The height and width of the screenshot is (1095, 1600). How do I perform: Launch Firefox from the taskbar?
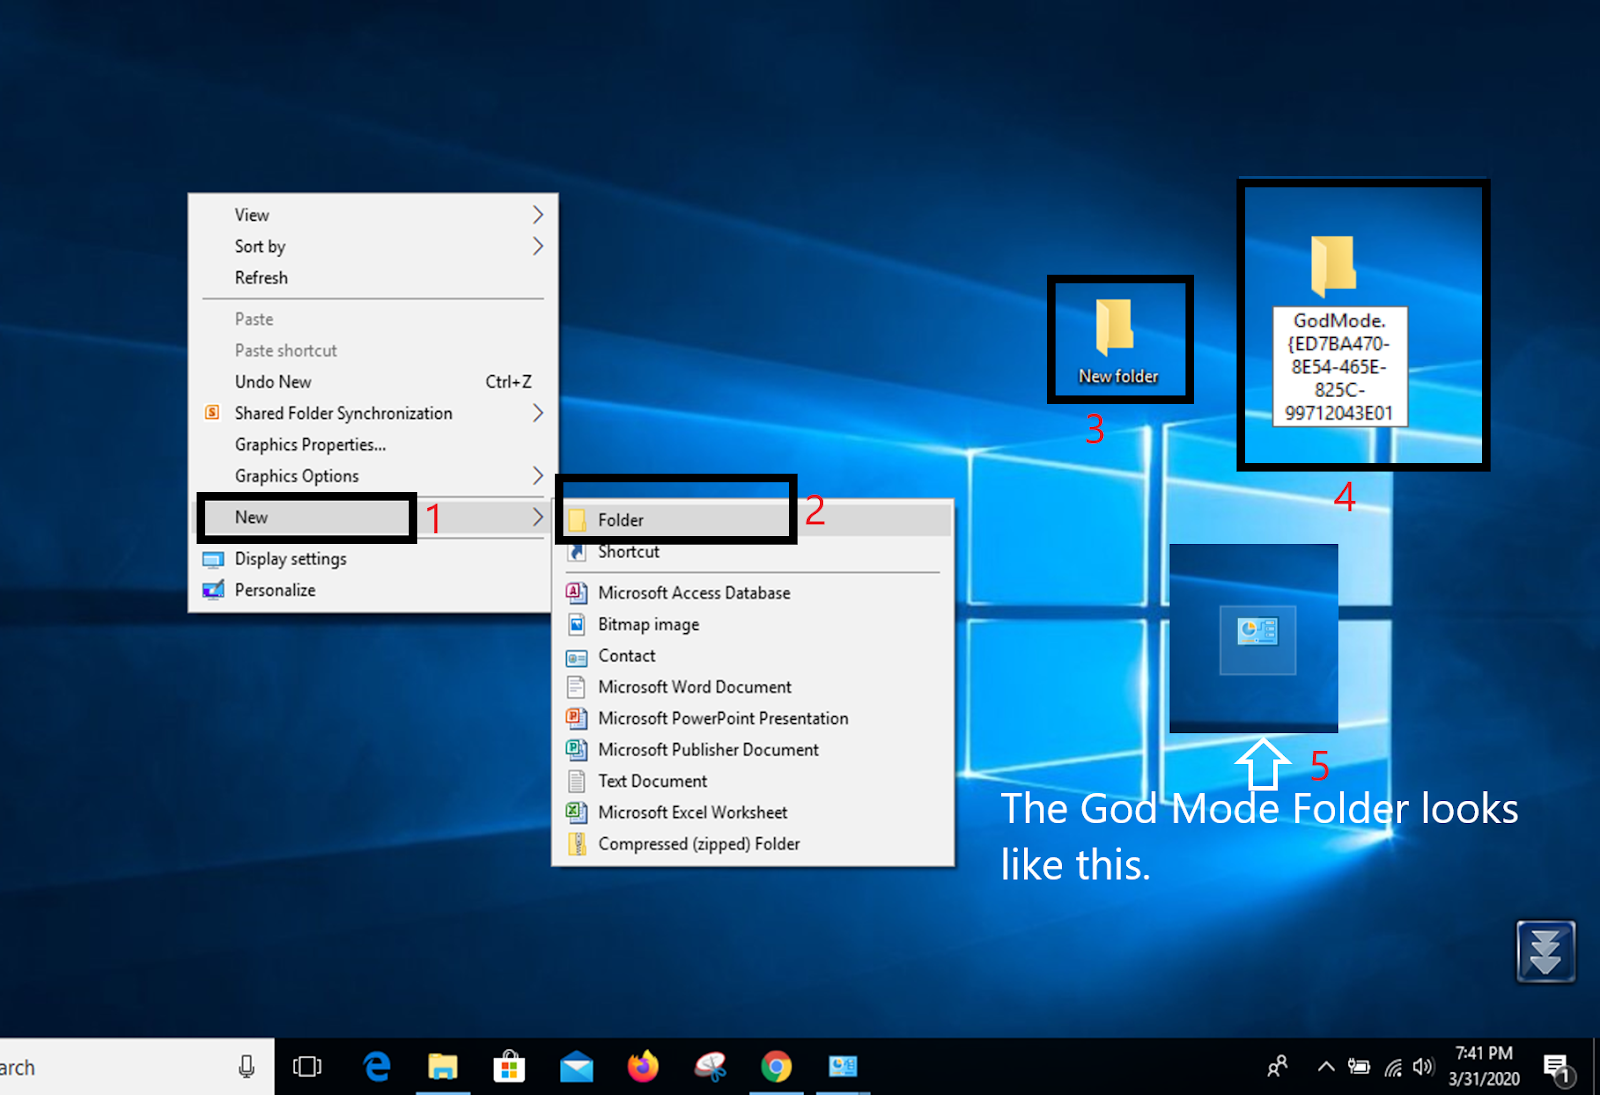pyautogui.click(x=644, y=1067)
